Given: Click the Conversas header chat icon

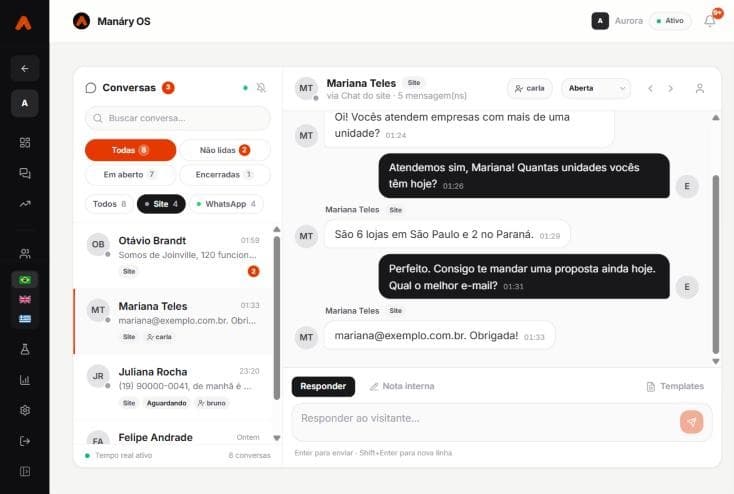Looking at the screenshot, I should tap(91, 88).
